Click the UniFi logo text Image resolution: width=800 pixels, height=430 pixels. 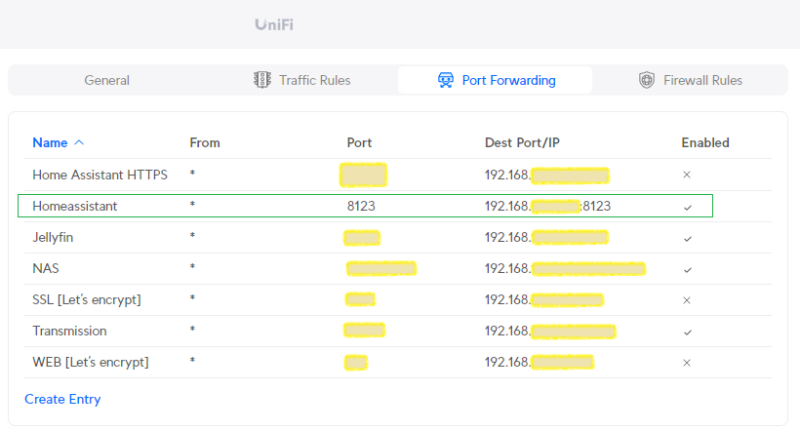tap(274, 24)
